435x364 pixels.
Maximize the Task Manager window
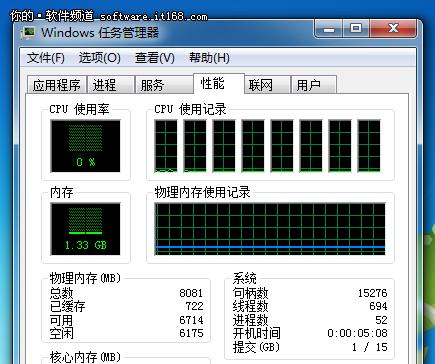(356, 29)
